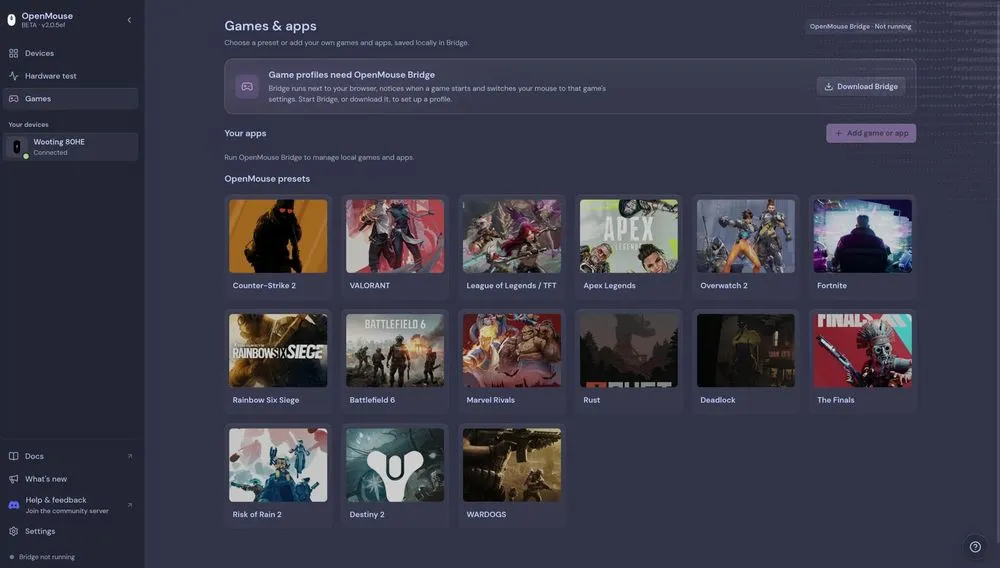Choose the VALORANT preset card
Image resolution: width=1000 pixels, height=568 pixels.
395,247
